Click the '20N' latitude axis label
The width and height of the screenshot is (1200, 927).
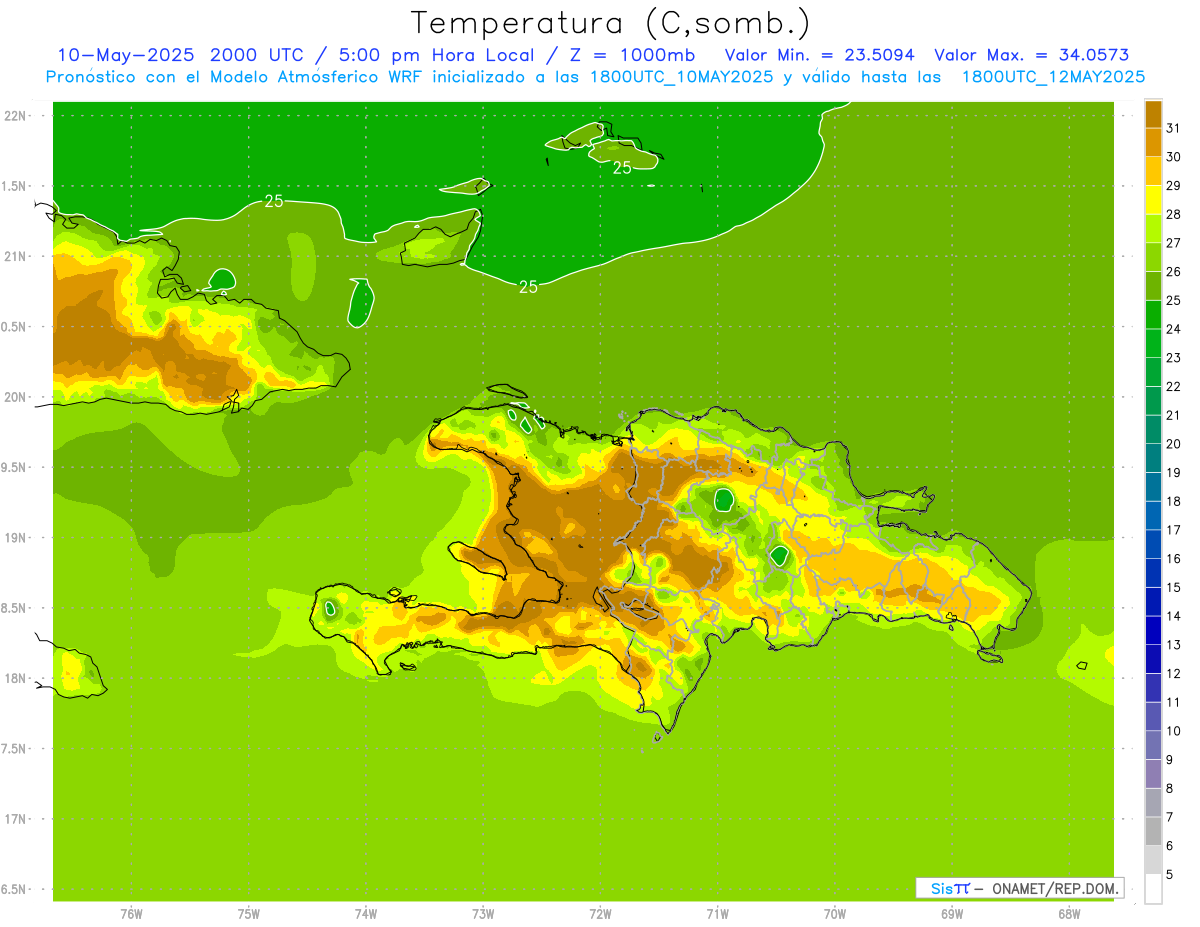pos(16,397)
